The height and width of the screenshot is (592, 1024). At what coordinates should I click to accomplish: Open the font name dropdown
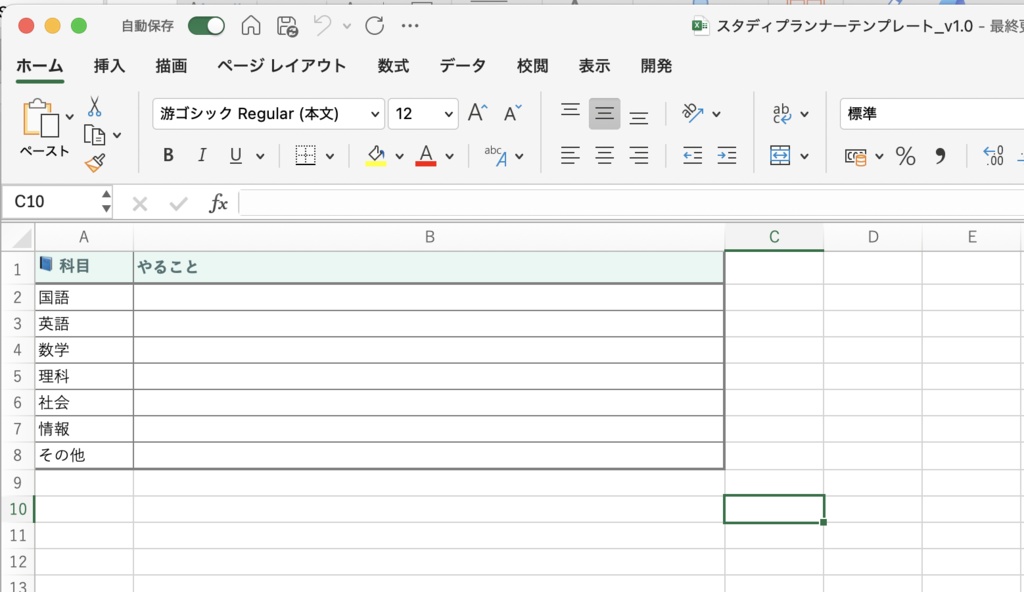click(x=377, y=113)
